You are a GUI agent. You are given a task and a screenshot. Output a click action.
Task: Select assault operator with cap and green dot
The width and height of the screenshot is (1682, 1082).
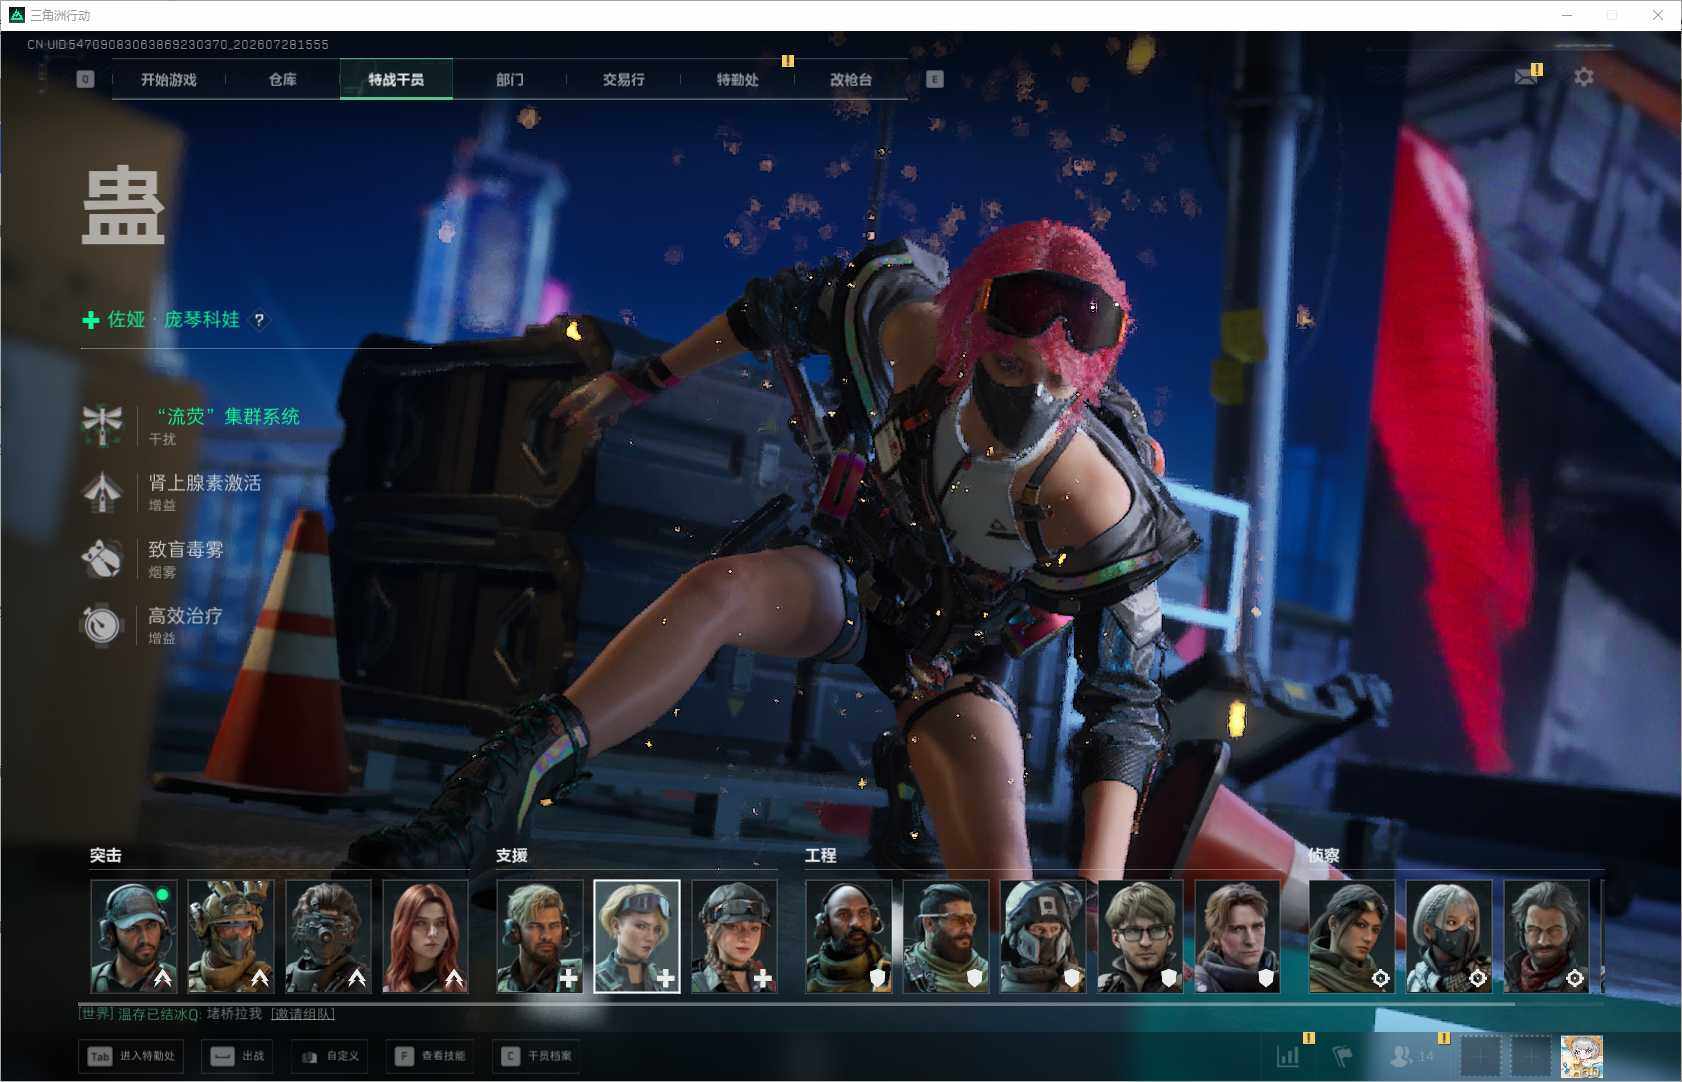pyautogui.click(x=134, y=936)
